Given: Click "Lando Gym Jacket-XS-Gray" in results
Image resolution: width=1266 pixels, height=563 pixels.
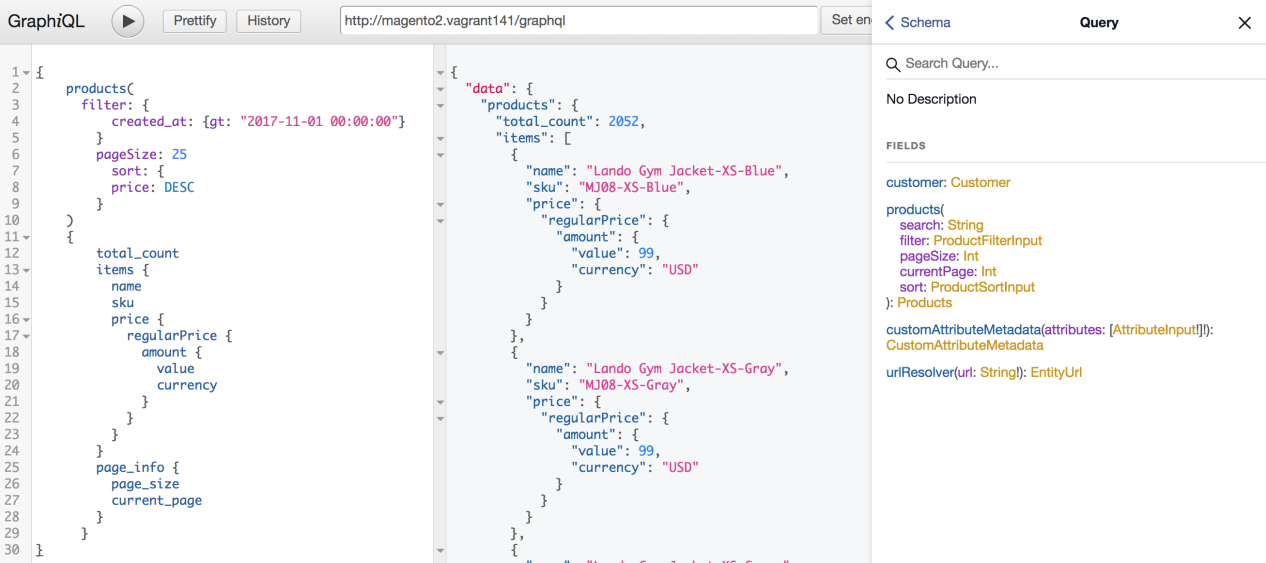Looking at the screenshot, I should (x=685, y=369).
